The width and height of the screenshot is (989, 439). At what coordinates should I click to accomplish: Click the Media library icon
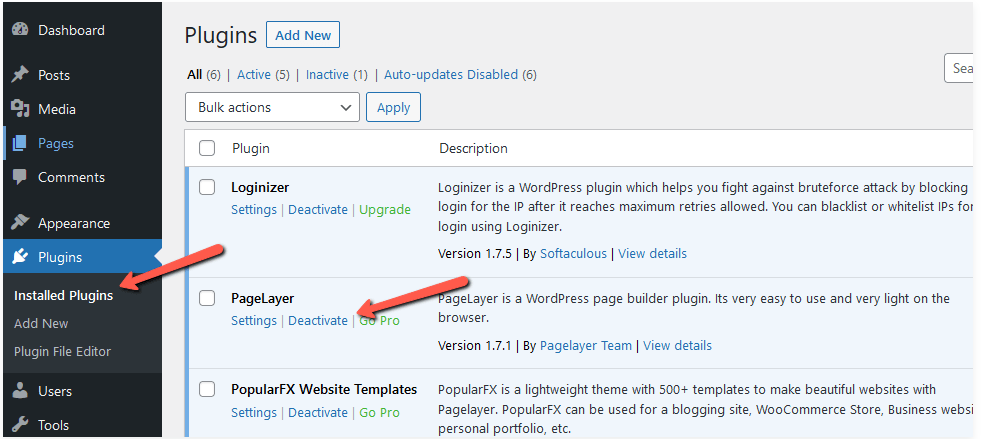click(20, 109)
